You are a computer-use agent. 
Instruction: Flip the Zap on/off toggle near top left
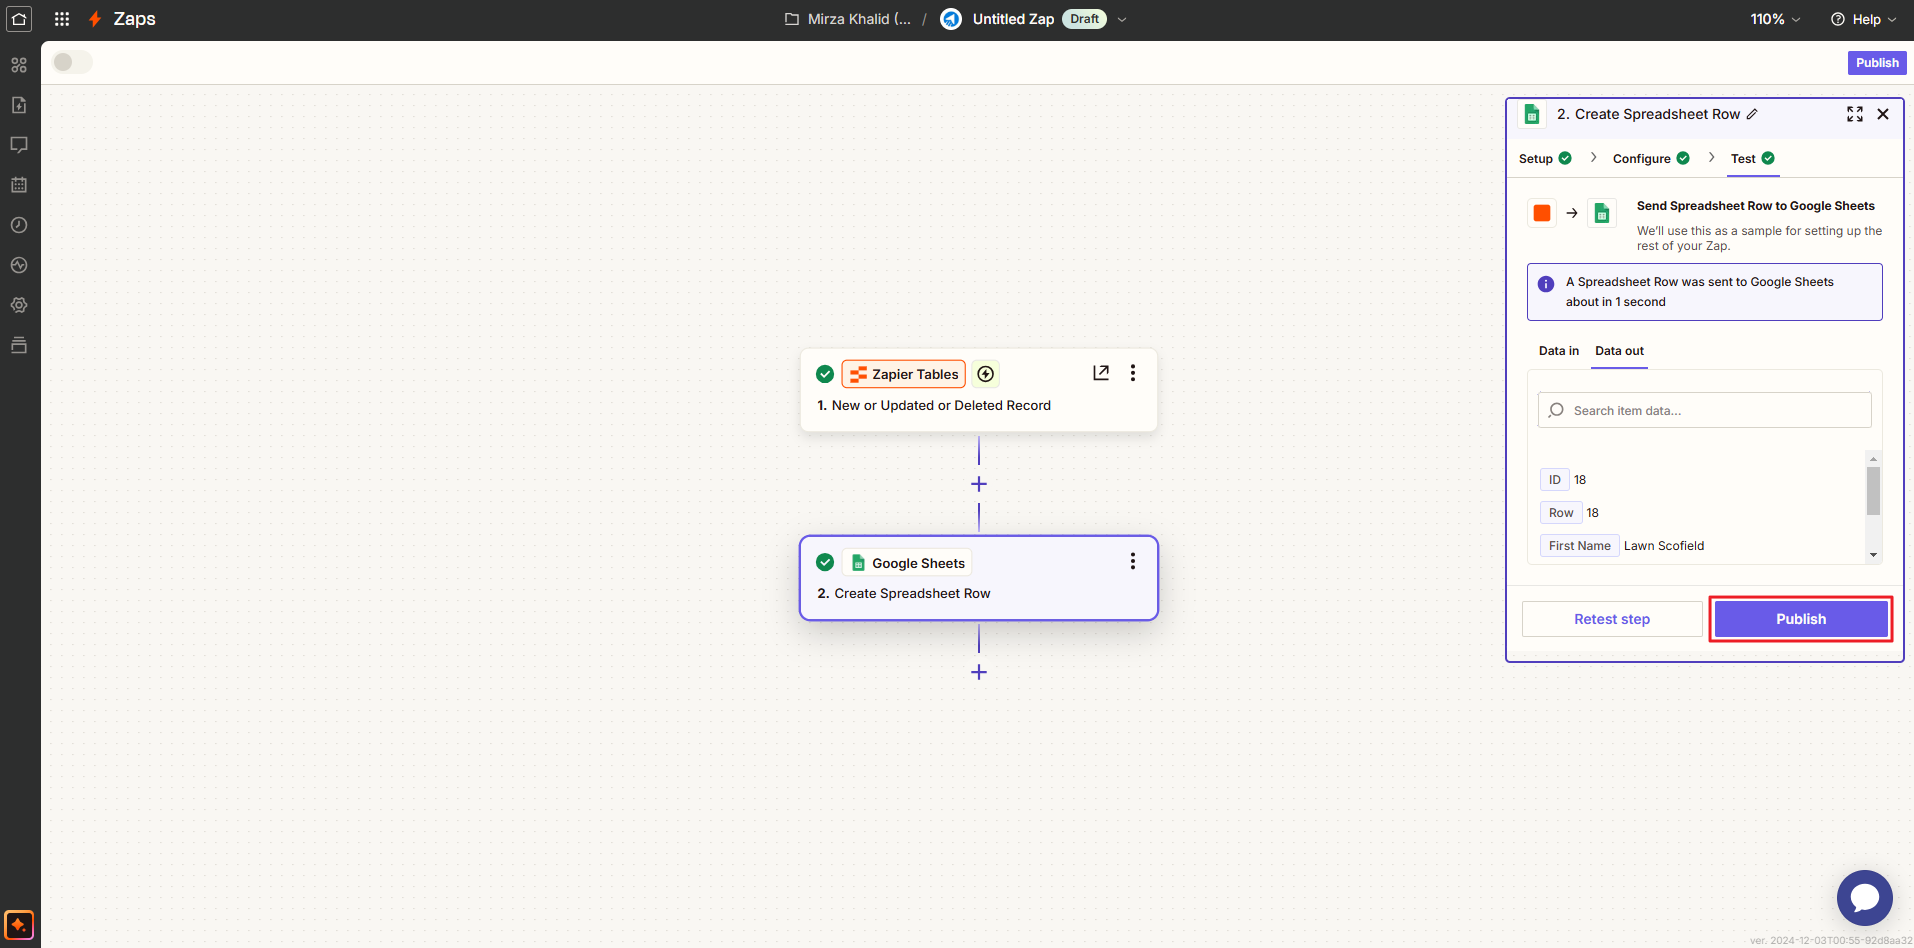click(71, 61)
